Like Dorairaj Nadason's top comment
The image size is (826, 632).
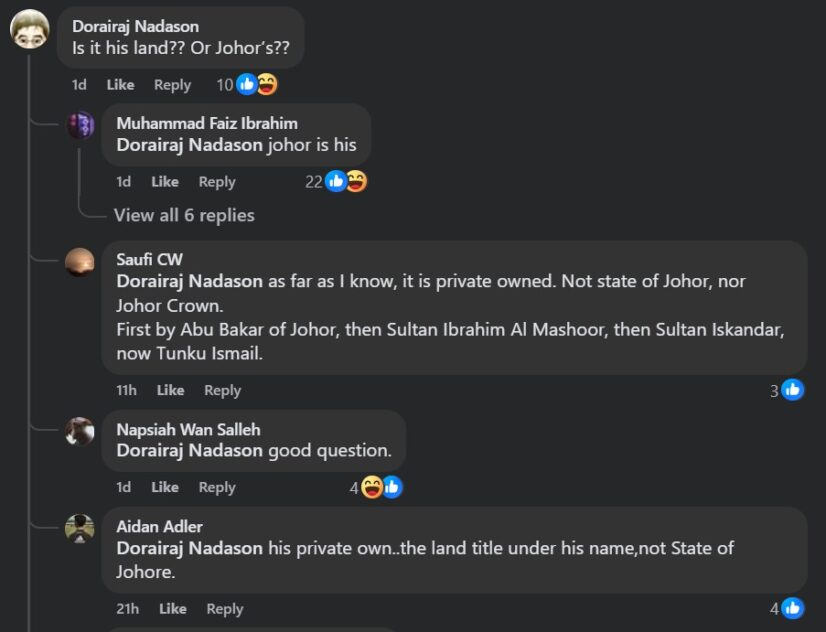point(120,85)
